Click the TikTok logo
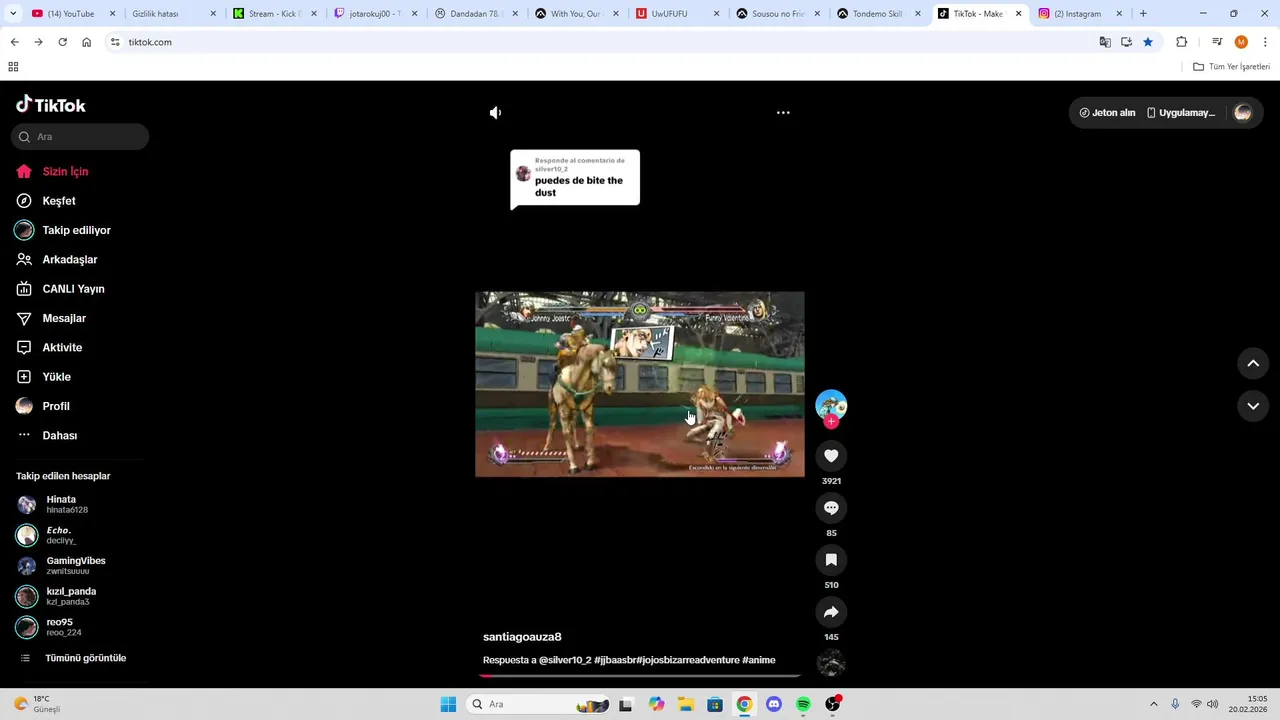Image resolution: width=1280 pixels, height=720 pixels. click(x=51, y=105)
